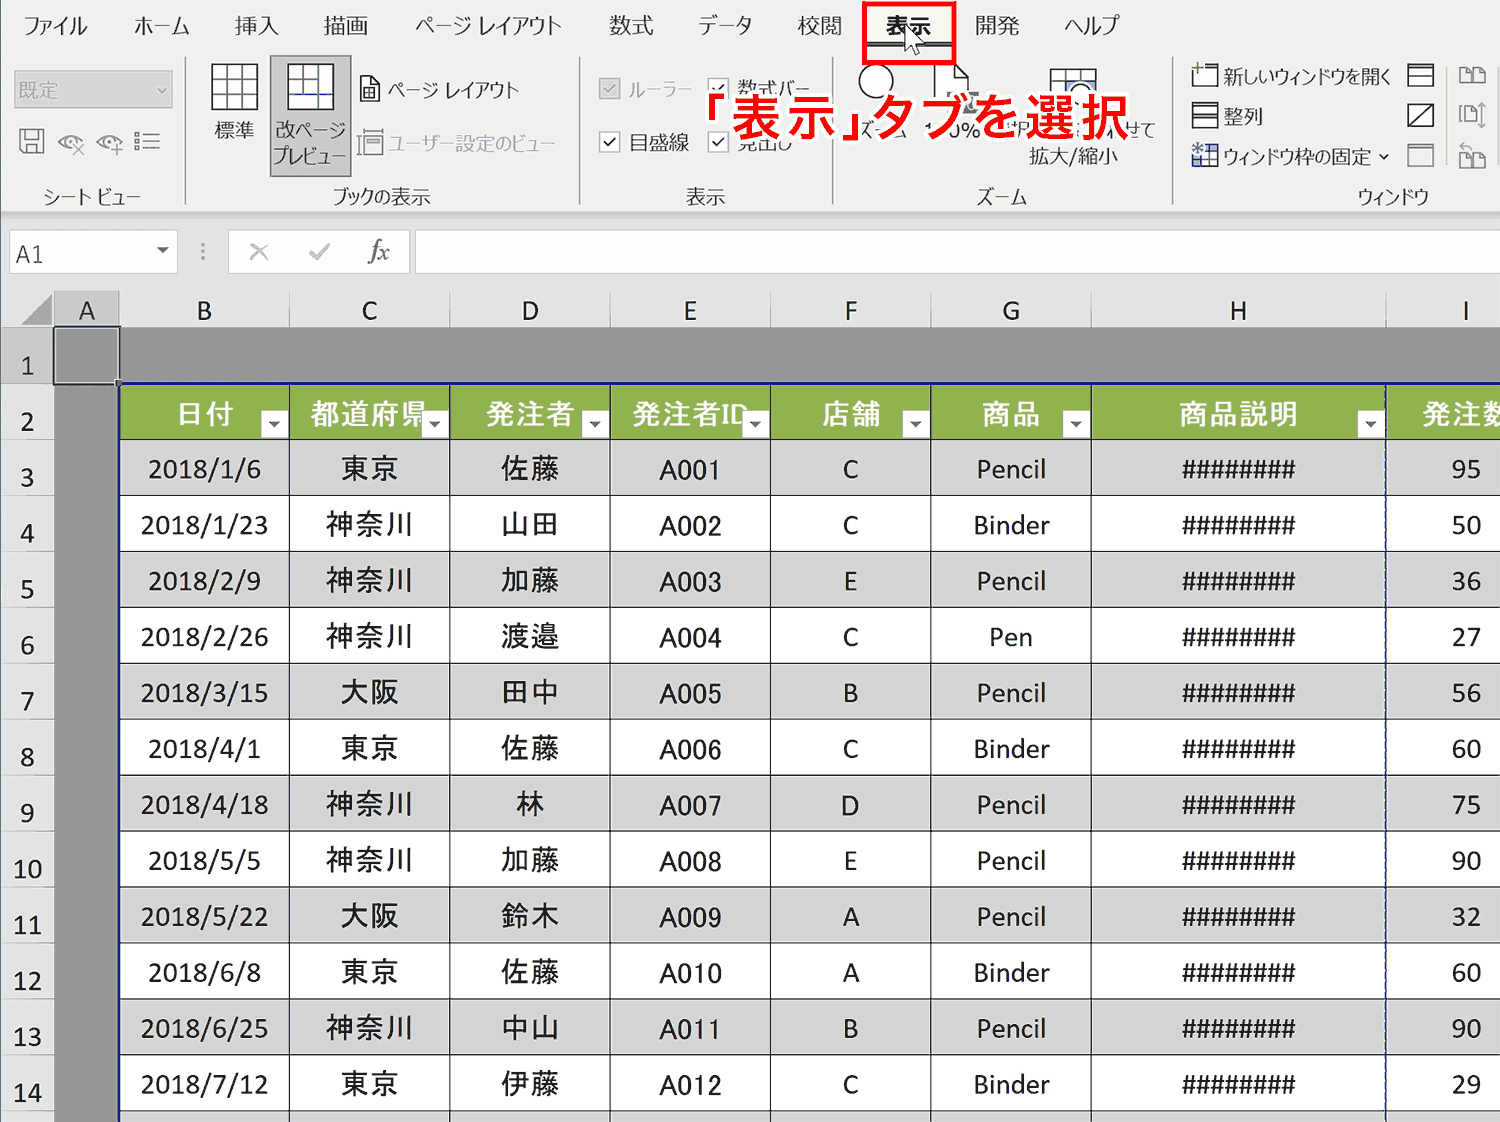
Task: Click the view side by side icon
Action: pos(1472,76)
